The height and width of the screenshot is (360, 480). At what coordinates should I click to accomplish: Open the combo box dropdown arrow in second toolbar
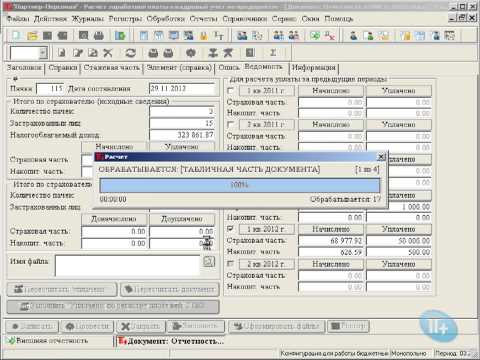click(43, 53)
